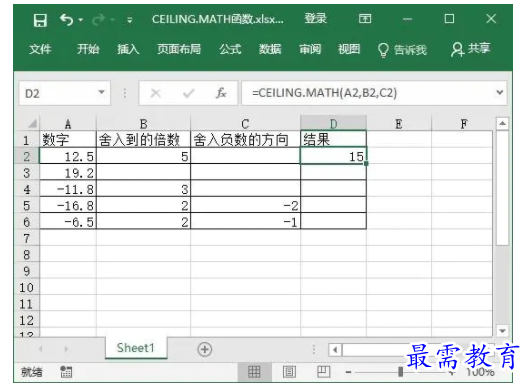
Task: Expand the formula bar chevron
Action: tap(500, 92)
